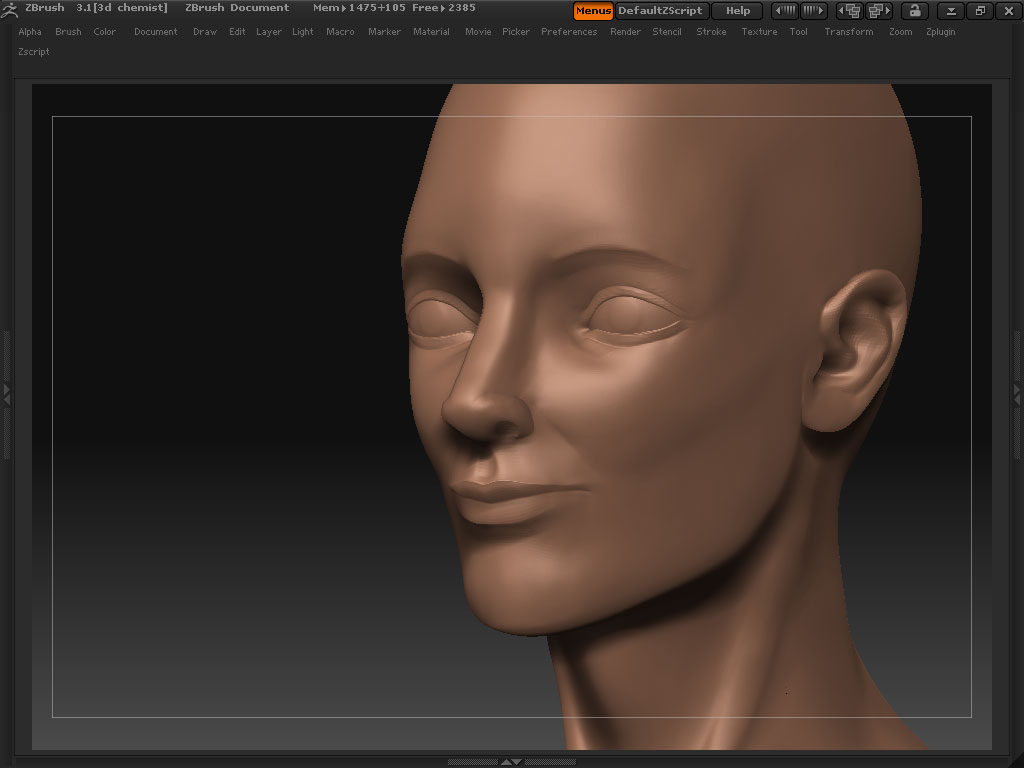Toggle the Menus button off

coord(593,10)
